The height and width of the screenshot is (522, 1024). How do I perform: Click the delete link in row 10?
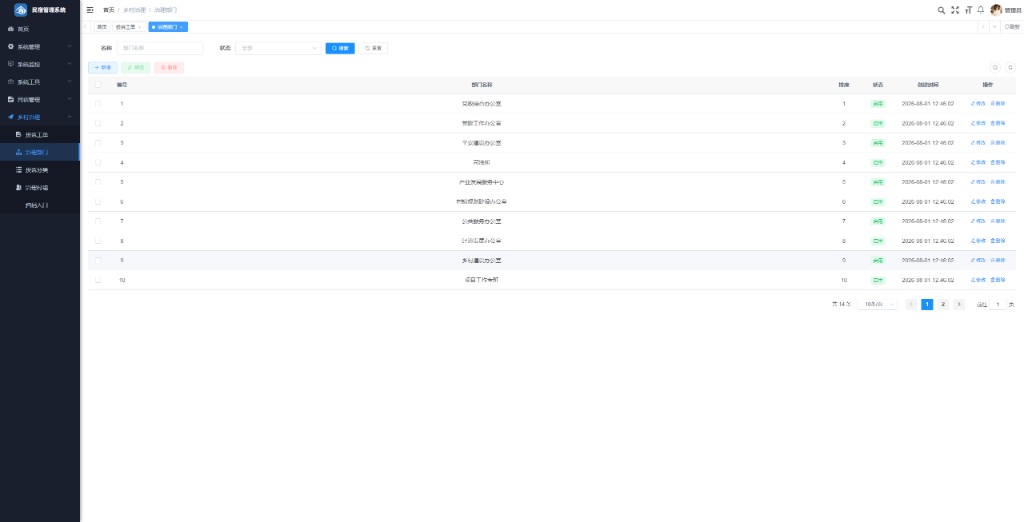pos(998,280)
